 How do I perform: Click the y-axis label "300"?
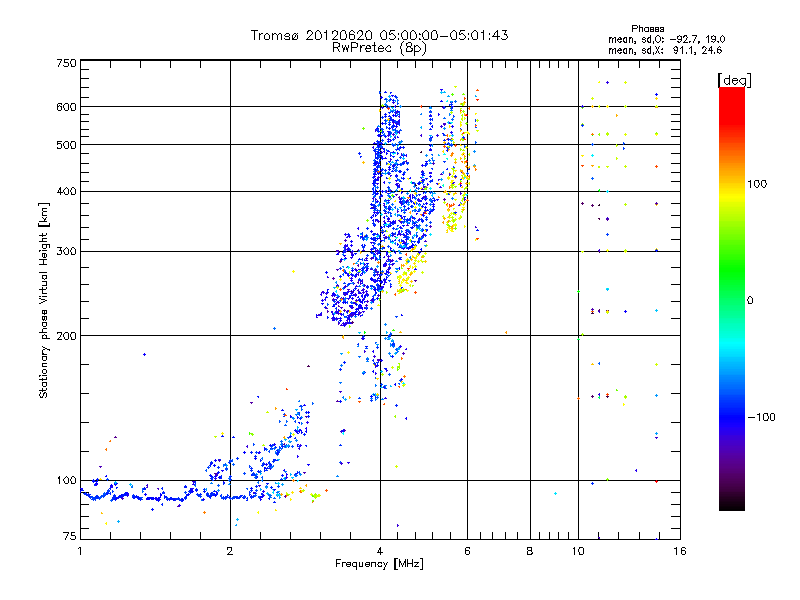(x=66, y=252)
